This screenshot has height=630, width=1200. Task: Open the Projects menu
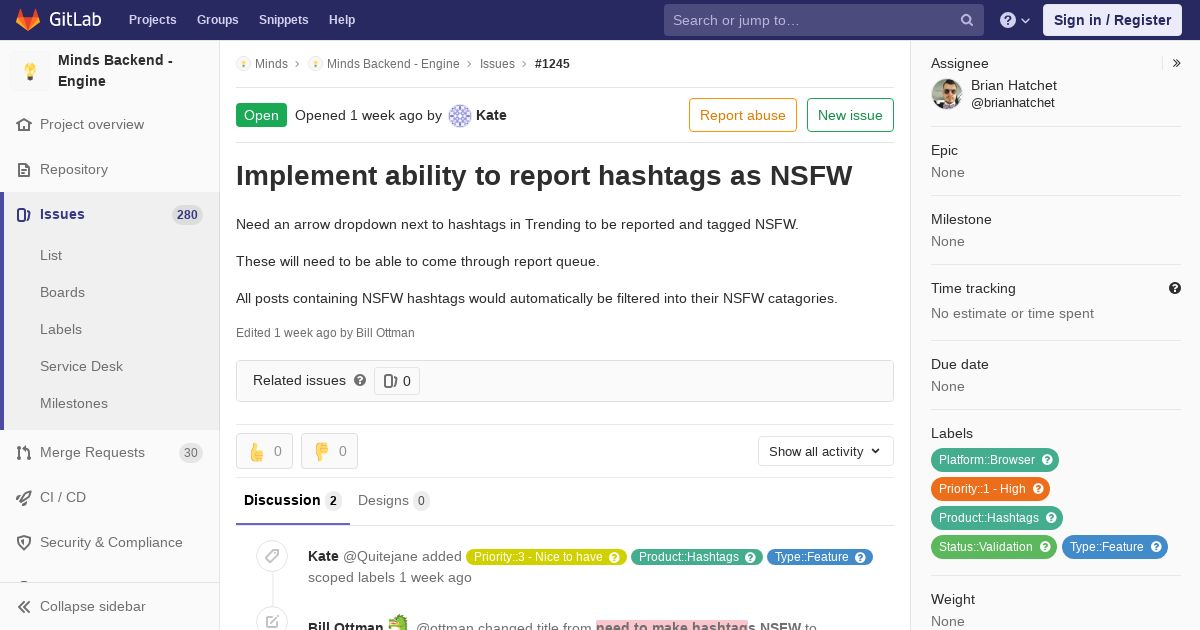[x=153, y=20]
